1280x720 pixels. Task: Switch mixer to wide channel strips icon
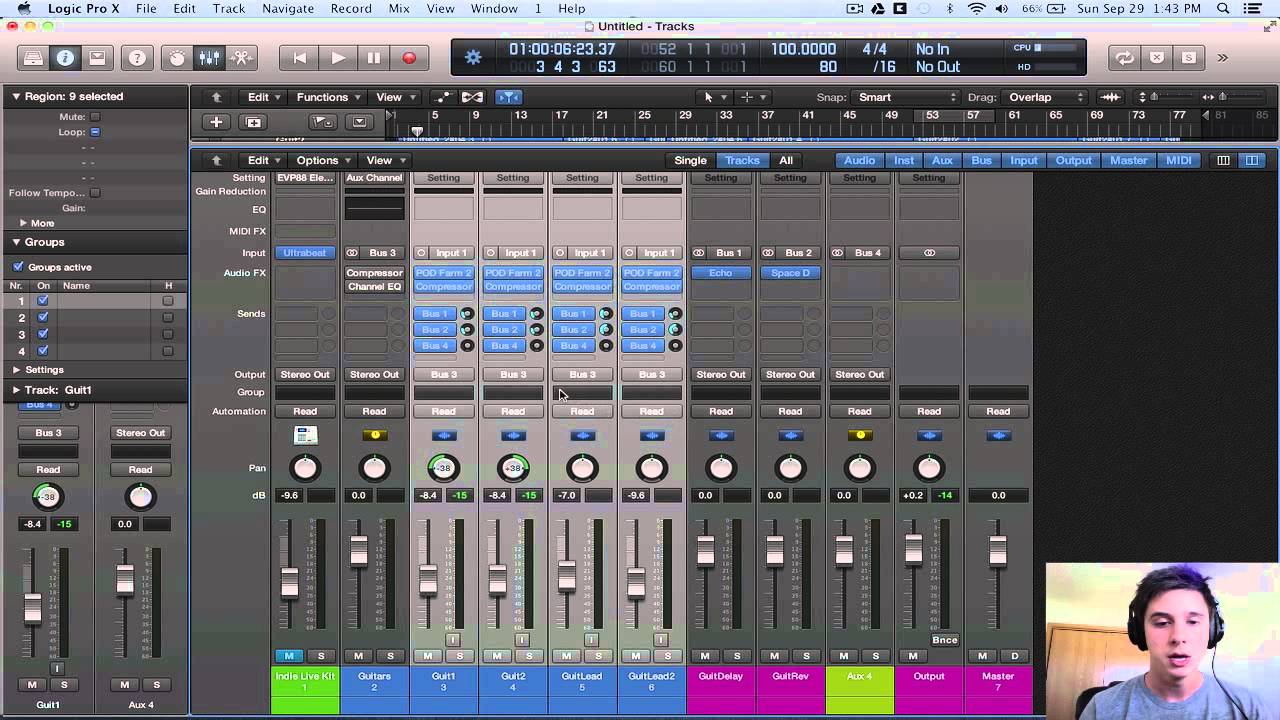click(x=1251, y=160)
